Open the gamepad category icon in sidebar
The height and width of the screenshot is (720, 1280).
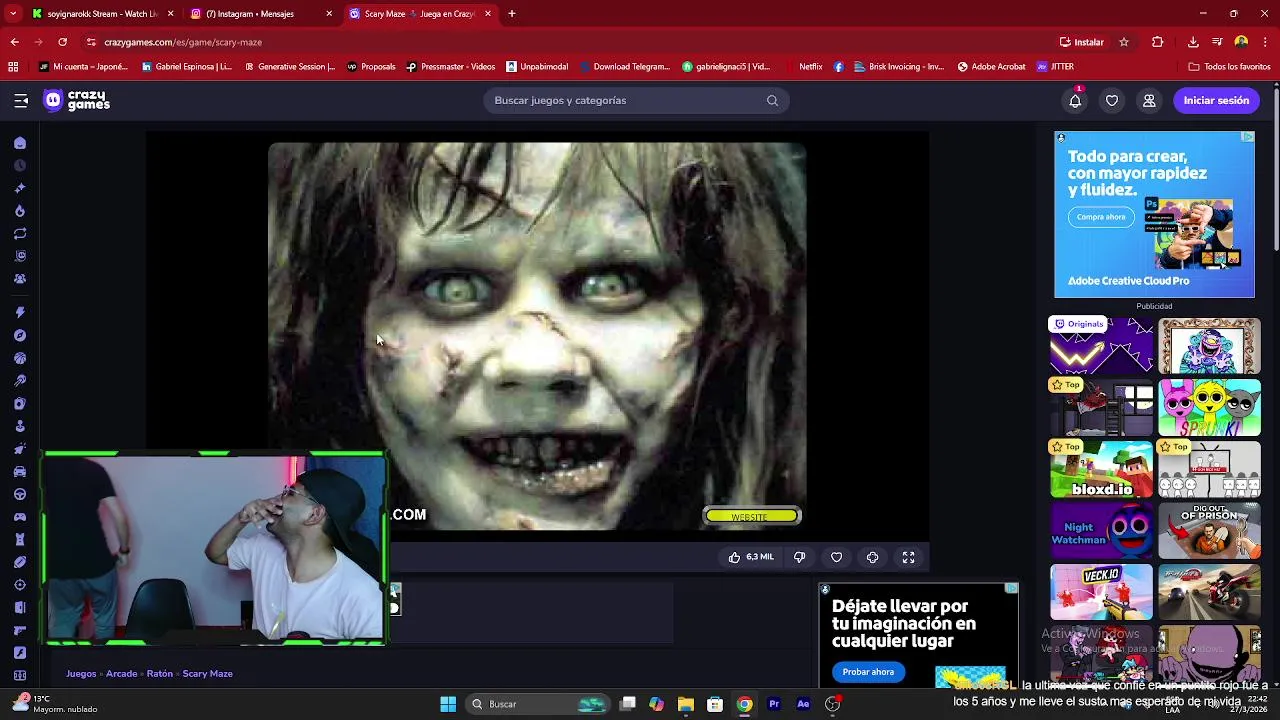pyautogui.click(x=20, y=517)
